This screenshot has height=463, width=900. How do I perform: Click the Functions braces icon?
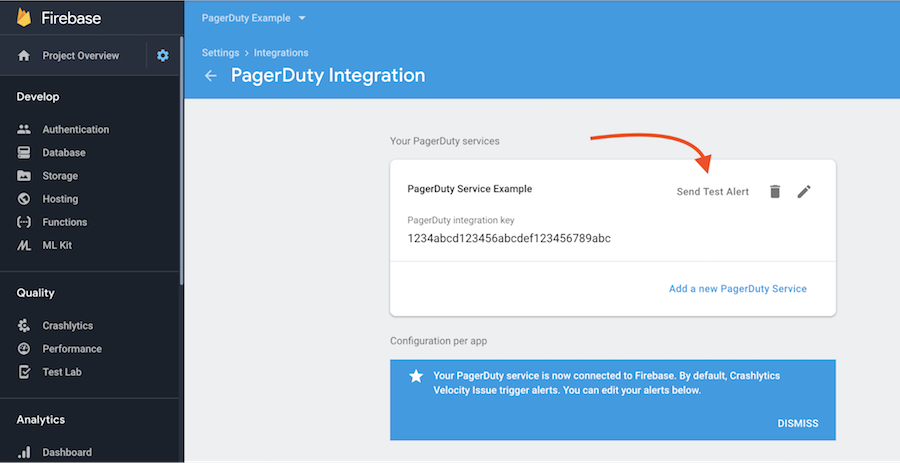[x=24, y=222]
